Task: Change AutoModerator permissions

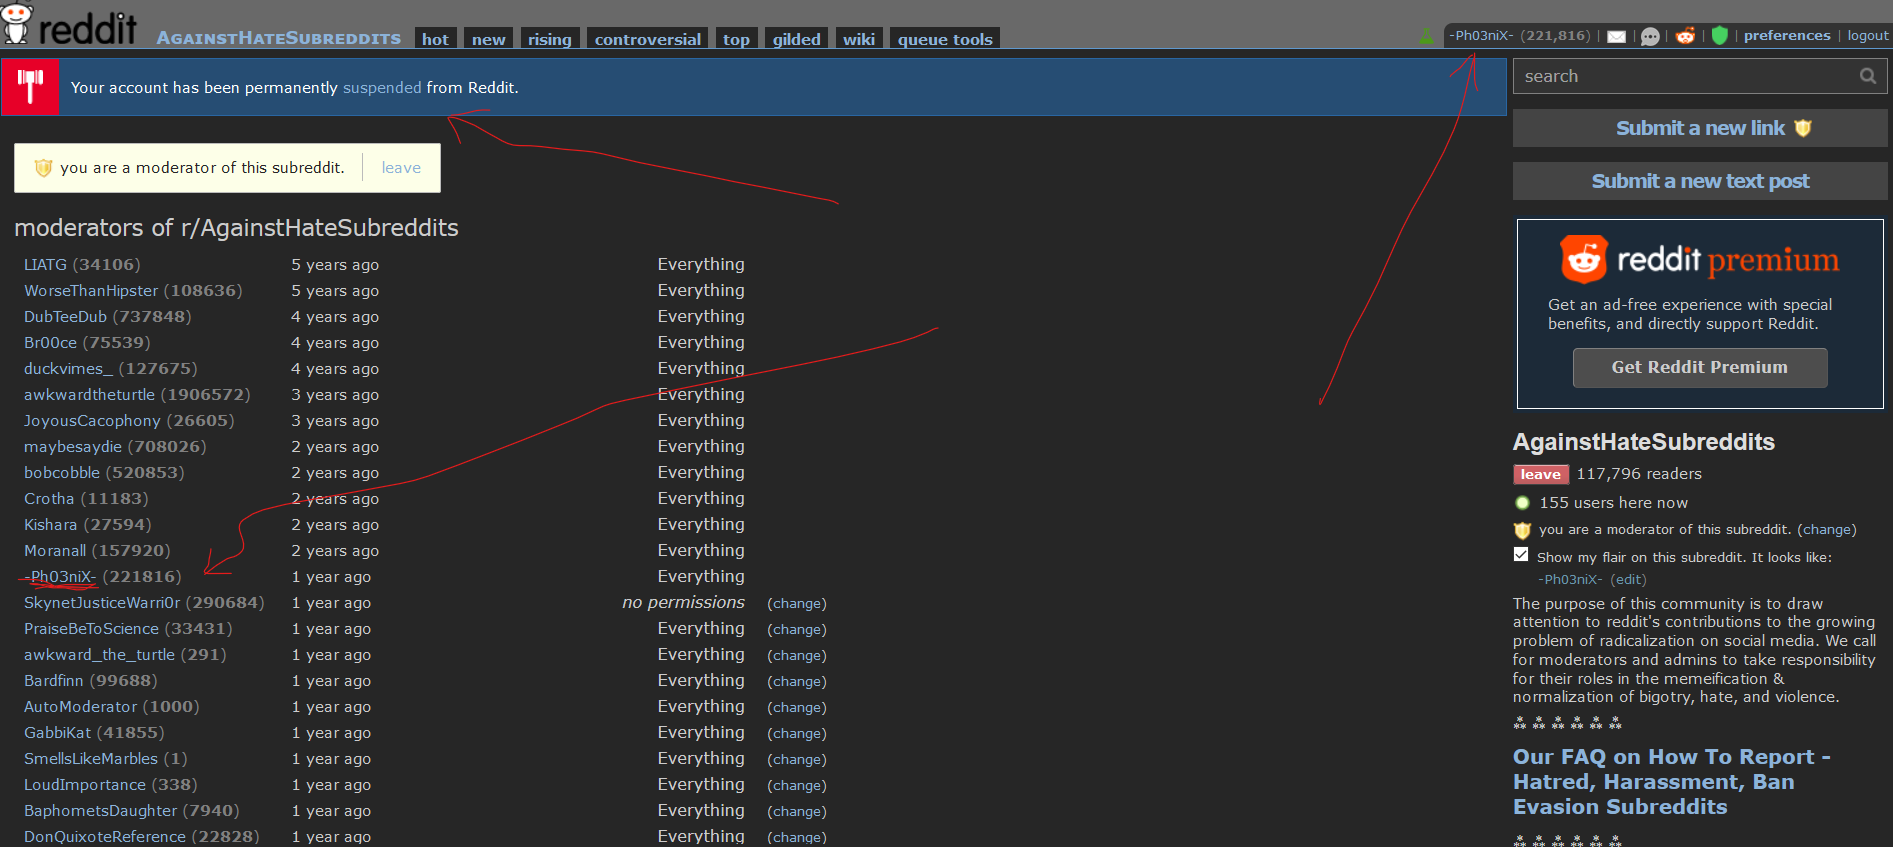Action: coord(797,708)
